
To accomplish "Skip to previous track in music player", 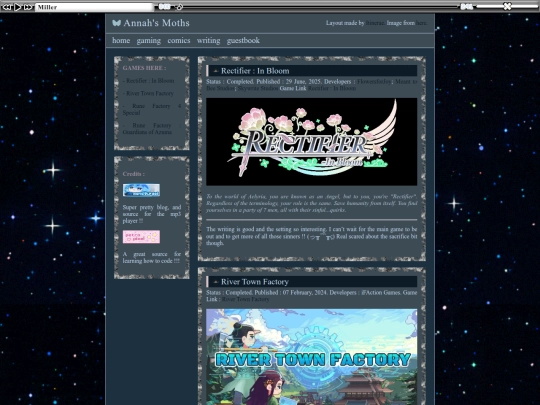I will pos(7,7).
